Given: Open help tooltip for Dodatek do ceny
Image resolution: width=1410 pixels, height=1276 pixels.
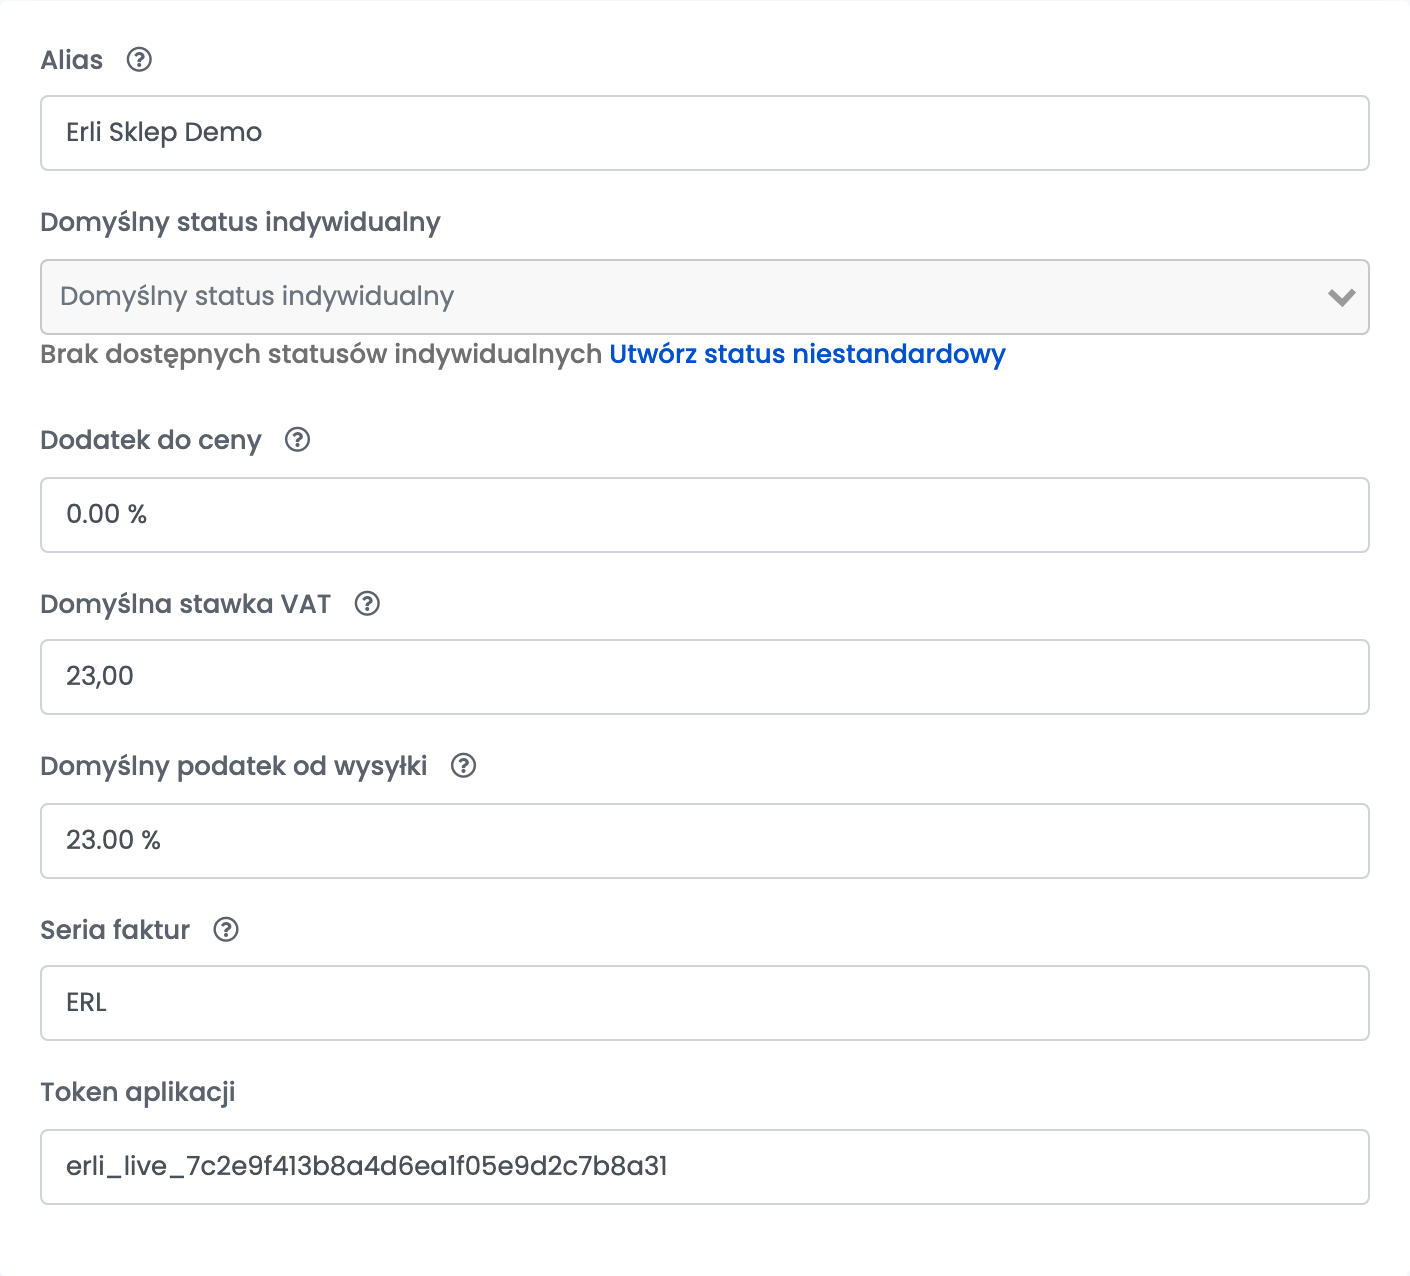Looking at the screenshot, I should pos(297,440).
